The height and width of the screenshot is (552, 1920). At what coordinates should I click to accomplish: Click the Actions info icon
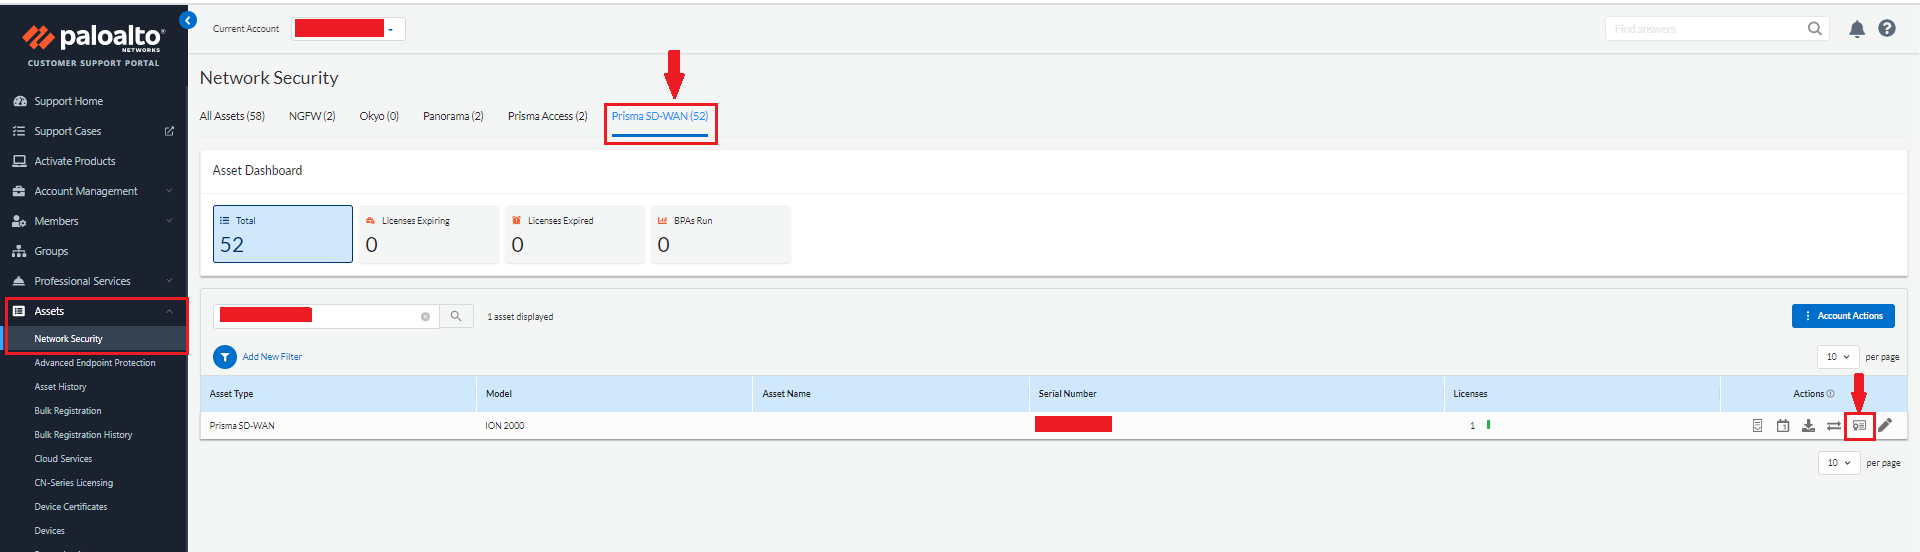tap(1831, 394)
